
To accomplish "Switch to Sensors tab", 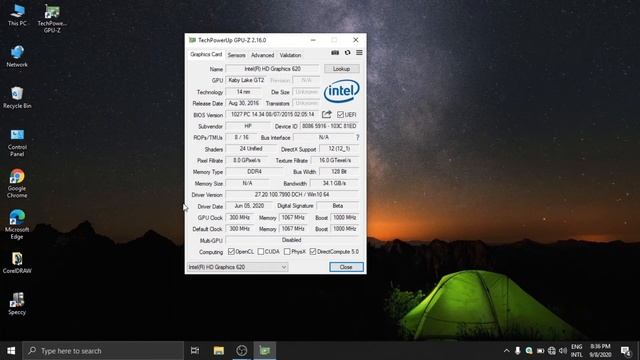I will [236, 55].
